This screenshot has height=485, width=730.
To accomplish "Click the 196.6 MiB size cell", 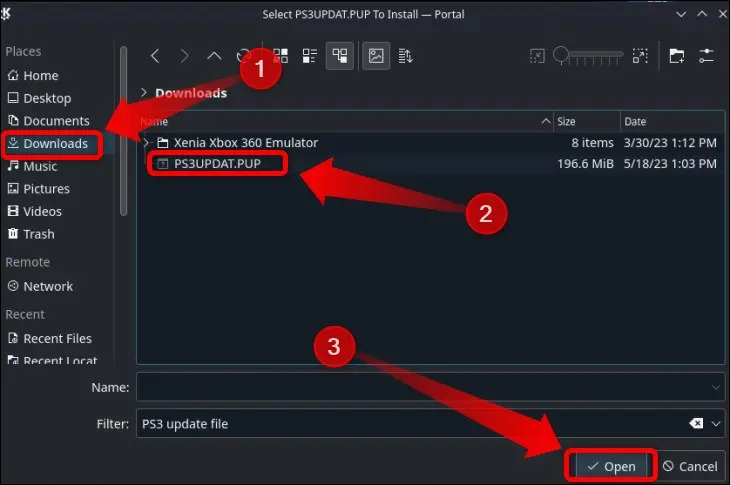I will pos(586,164).
